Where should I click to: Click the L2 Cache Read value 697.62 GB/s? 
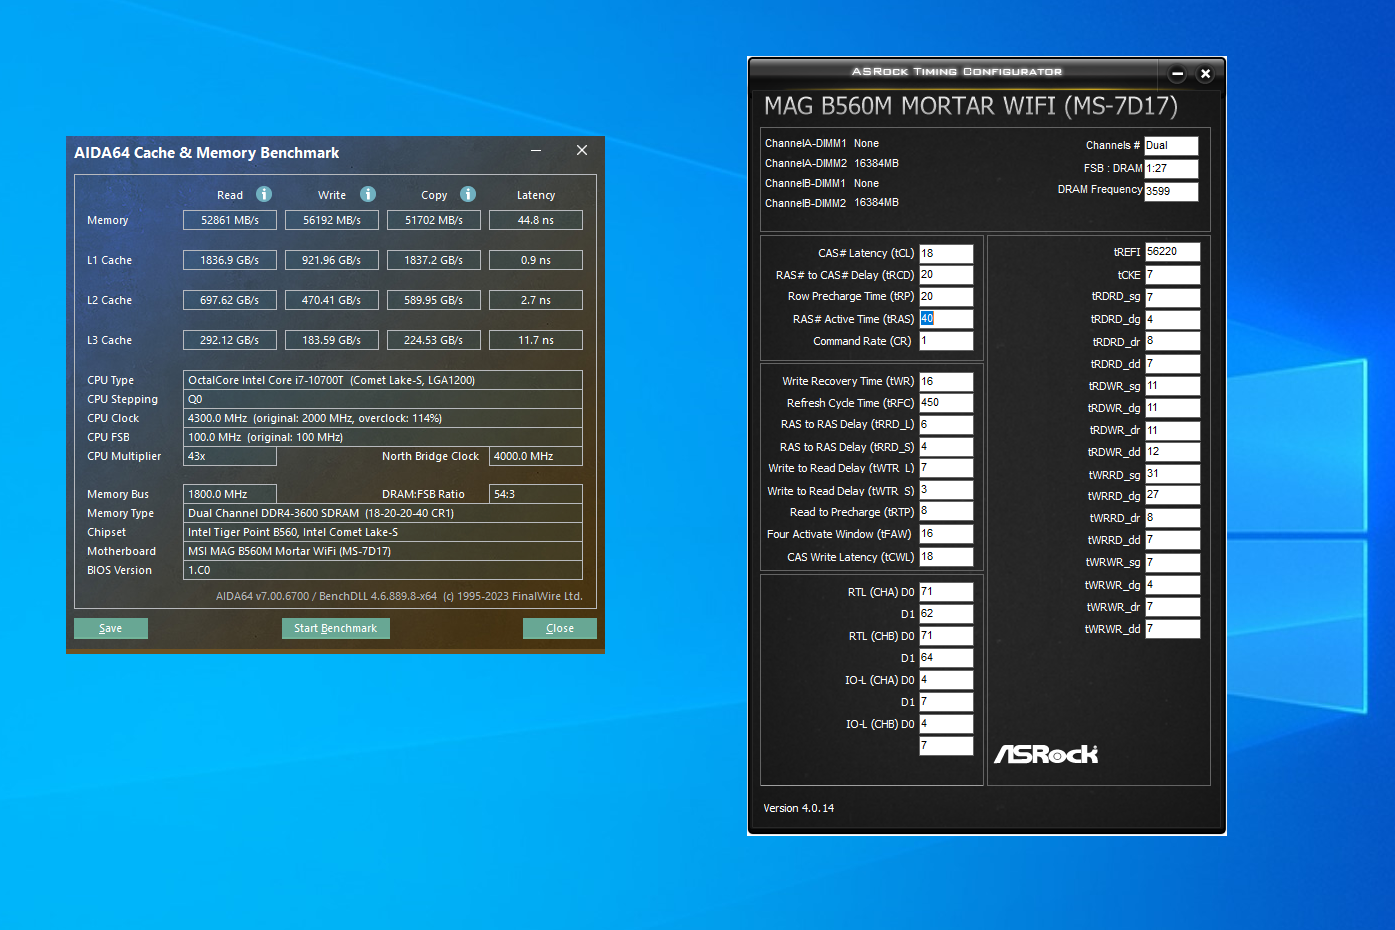(x=230, y=300)
